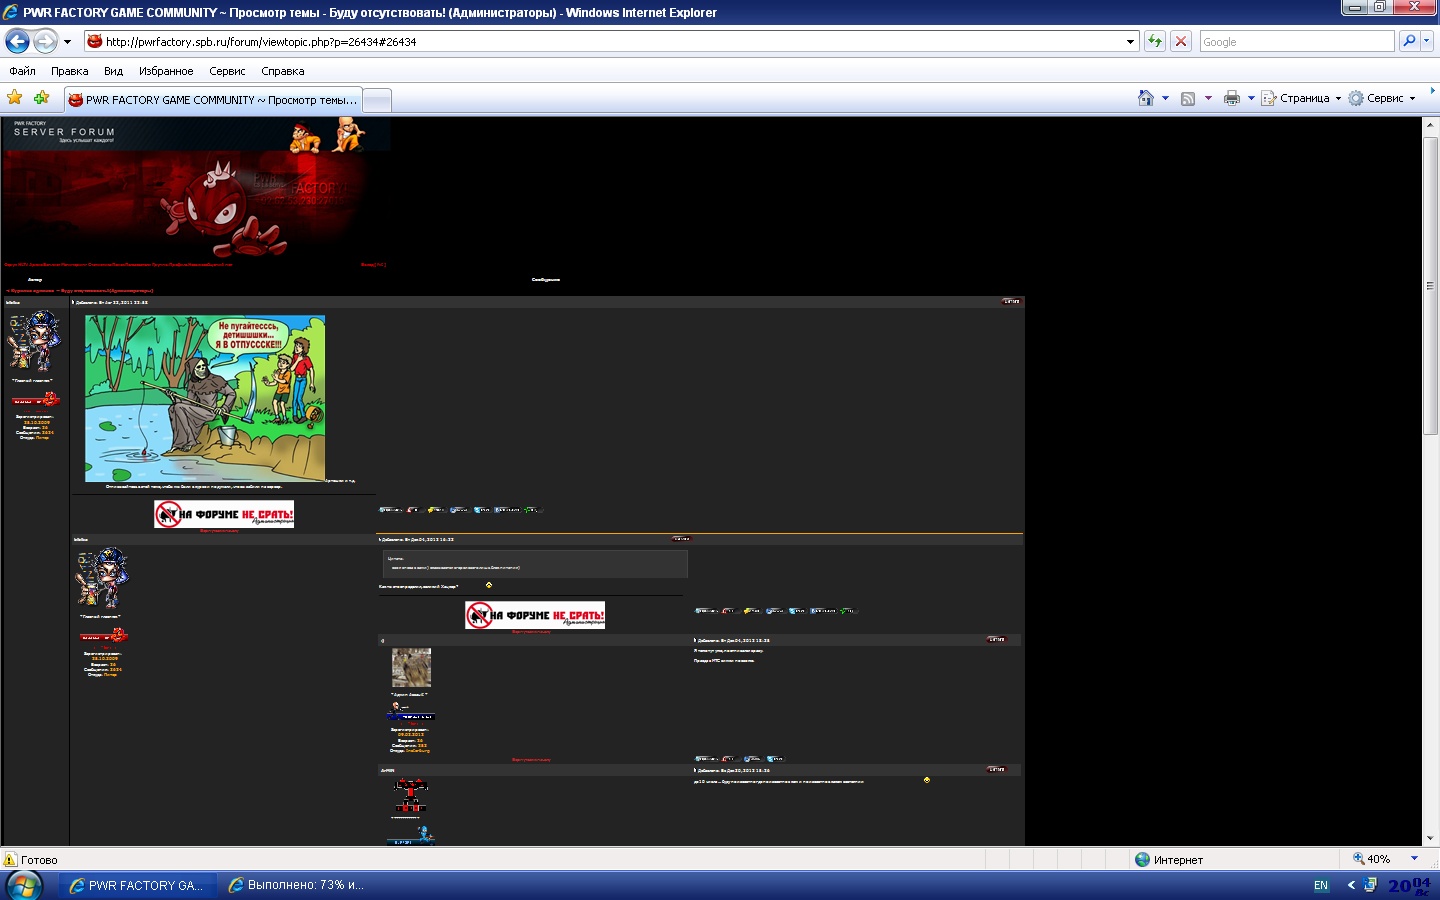
Task: Go to the Home page icon
Action: point(1146,98)
